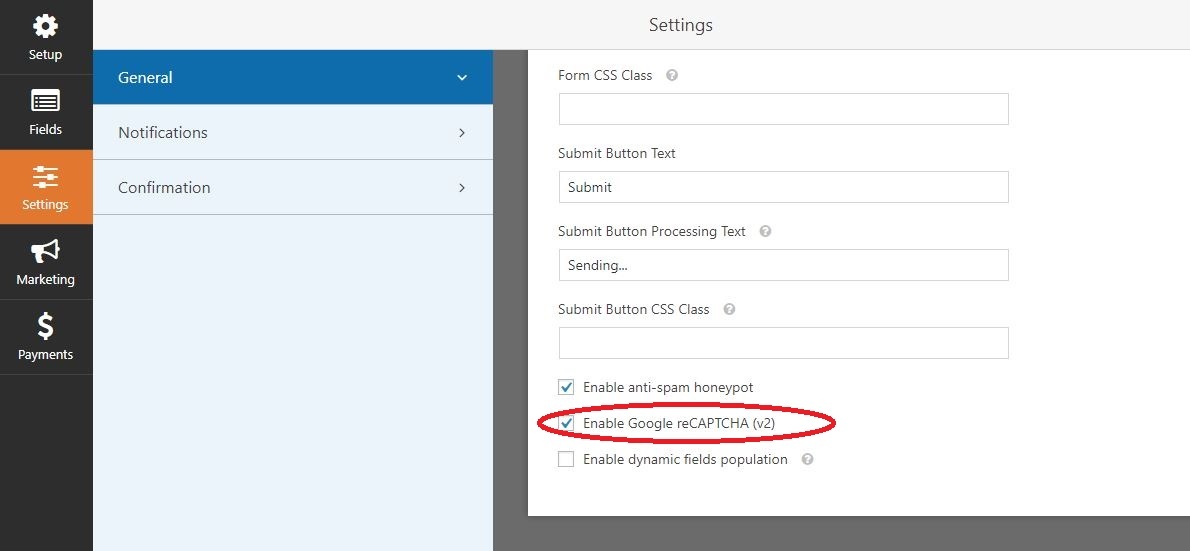Screen dimensions: 1190x551
Task: Switch to the Confirmation settings tab
Action: 164,188
